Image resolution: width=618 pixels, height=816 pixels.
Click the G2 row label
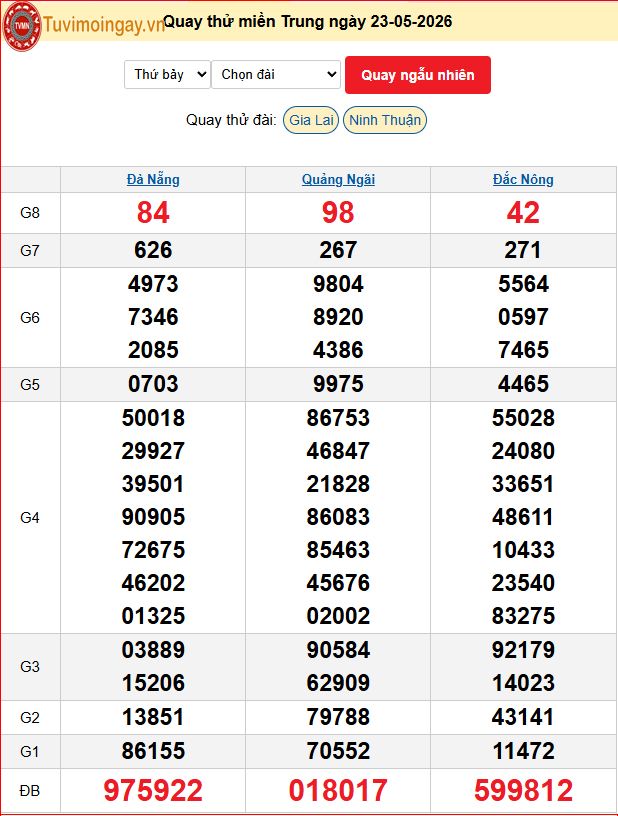(x=30, y=718)
